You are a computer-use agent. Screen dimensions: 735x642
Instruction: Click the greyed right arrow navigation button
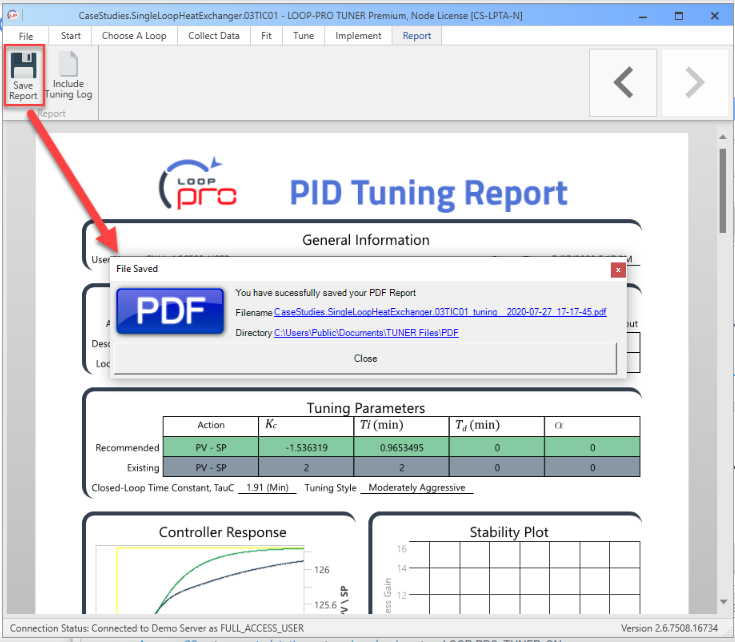[x=695, y=82]
